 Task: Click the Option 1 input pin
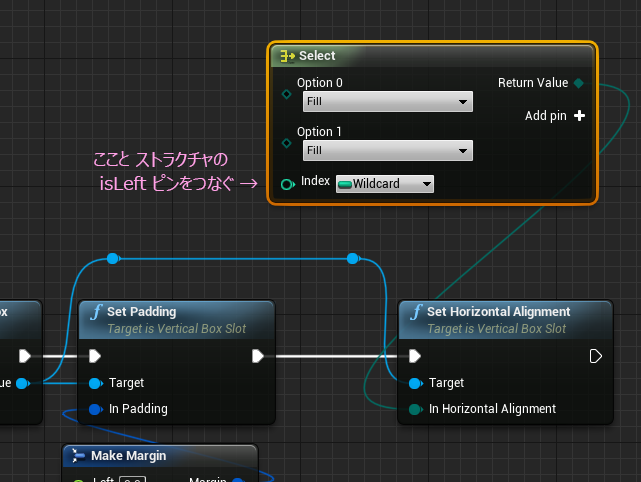(x=287, y=143)
